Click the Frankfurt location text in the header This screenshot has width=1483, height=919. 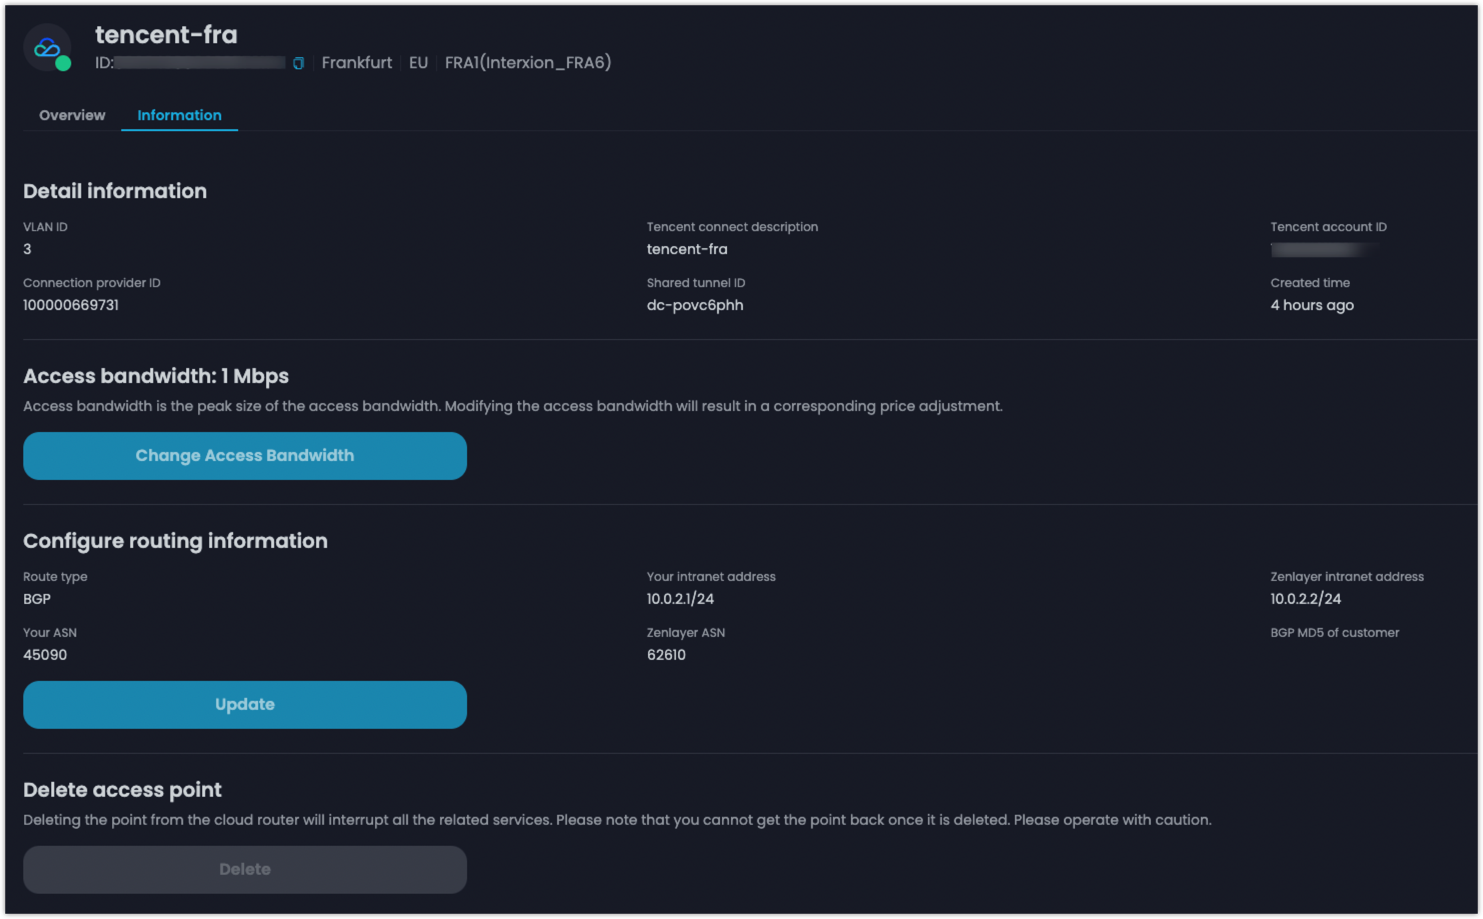tap(357, 62)
